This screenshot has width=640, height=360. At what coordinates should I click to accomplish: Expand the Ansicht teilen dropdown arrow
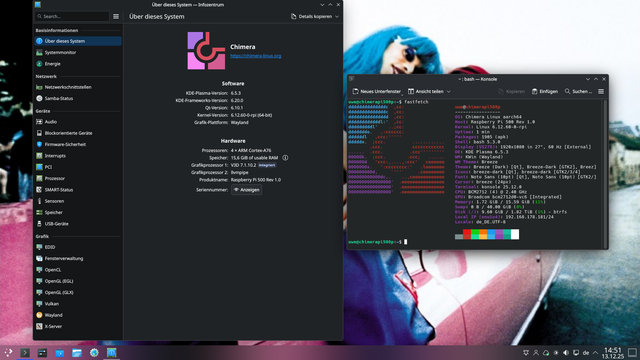point(449,92)
